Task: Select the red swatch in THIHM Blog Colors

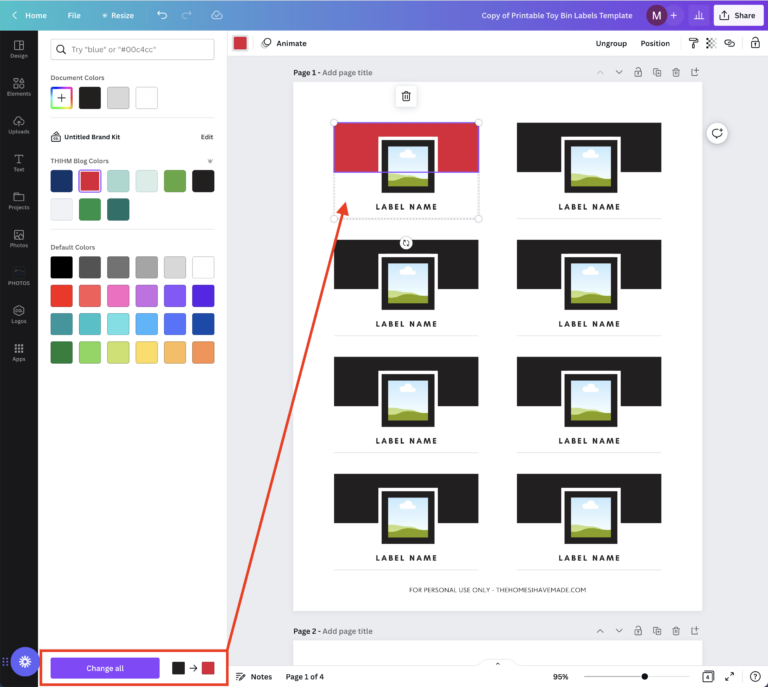Action: 90,181
